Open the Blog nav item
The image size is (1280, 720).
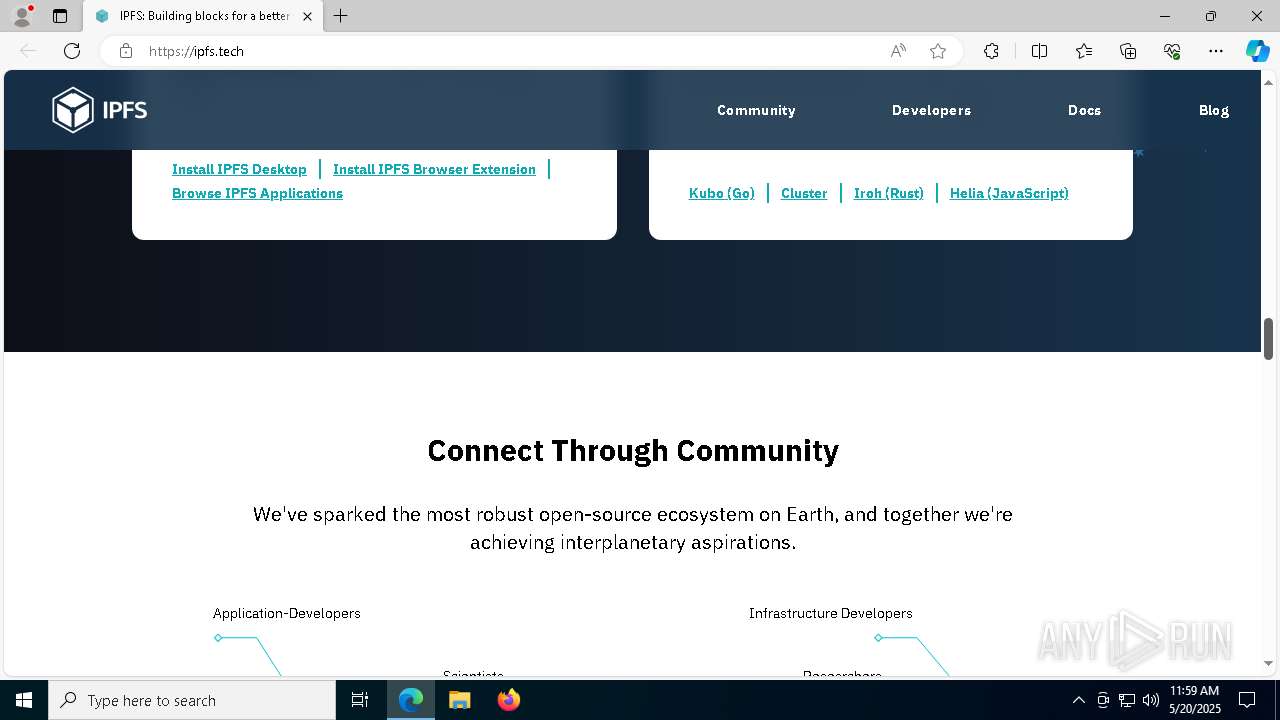1214,110
